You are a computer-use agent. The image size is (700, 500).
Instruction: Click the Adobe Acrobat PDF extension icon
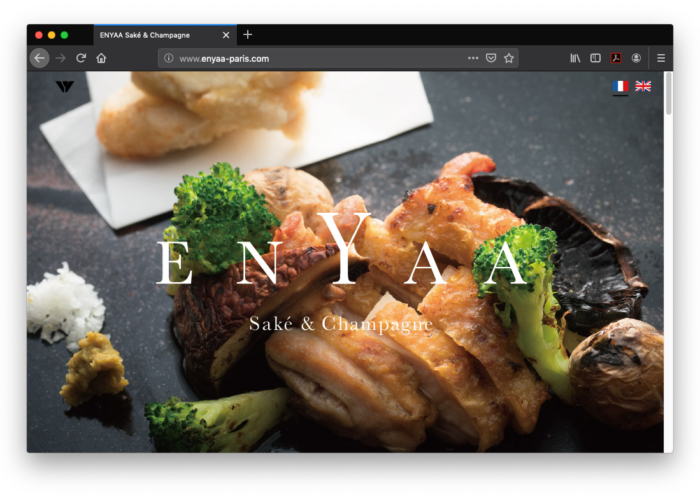[x=616, y=58]
